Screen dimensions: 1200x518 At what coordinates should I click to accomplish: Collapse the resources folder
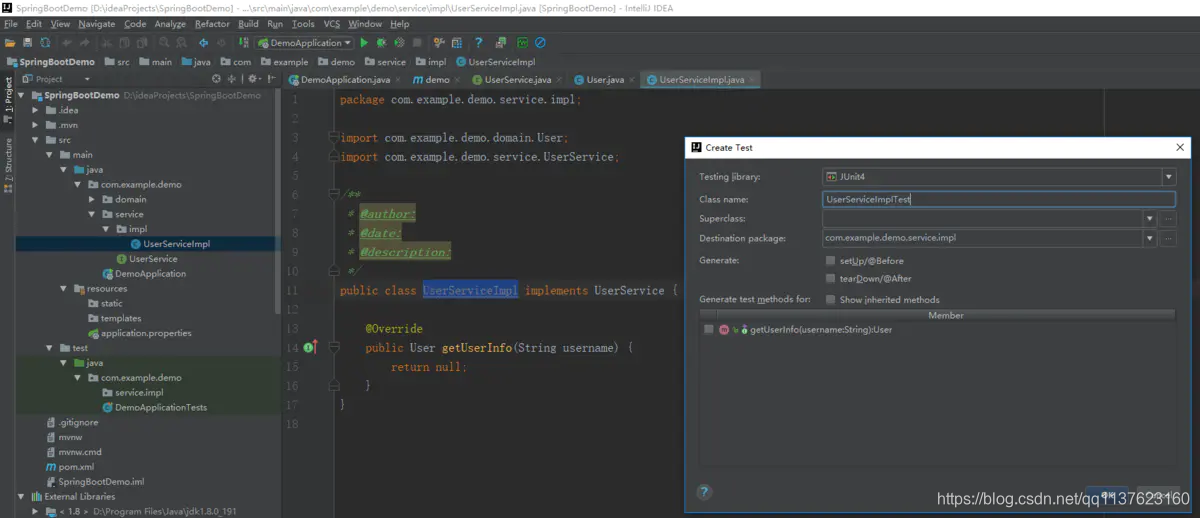click(64, 288)
